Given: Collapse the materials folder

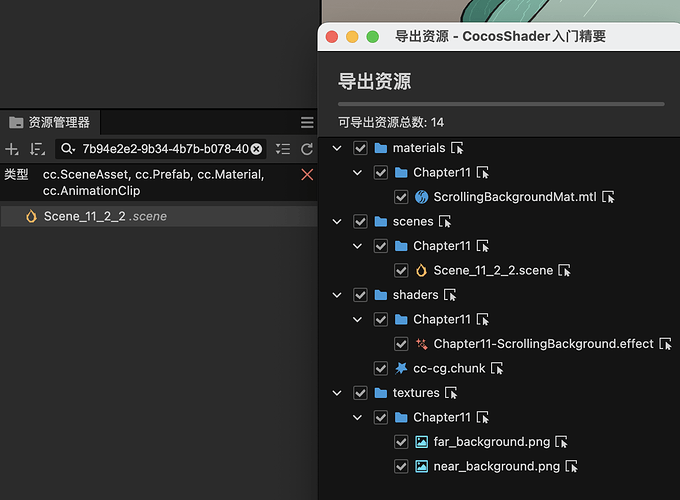Looking at the screenshot, I should tap(337, 148).
